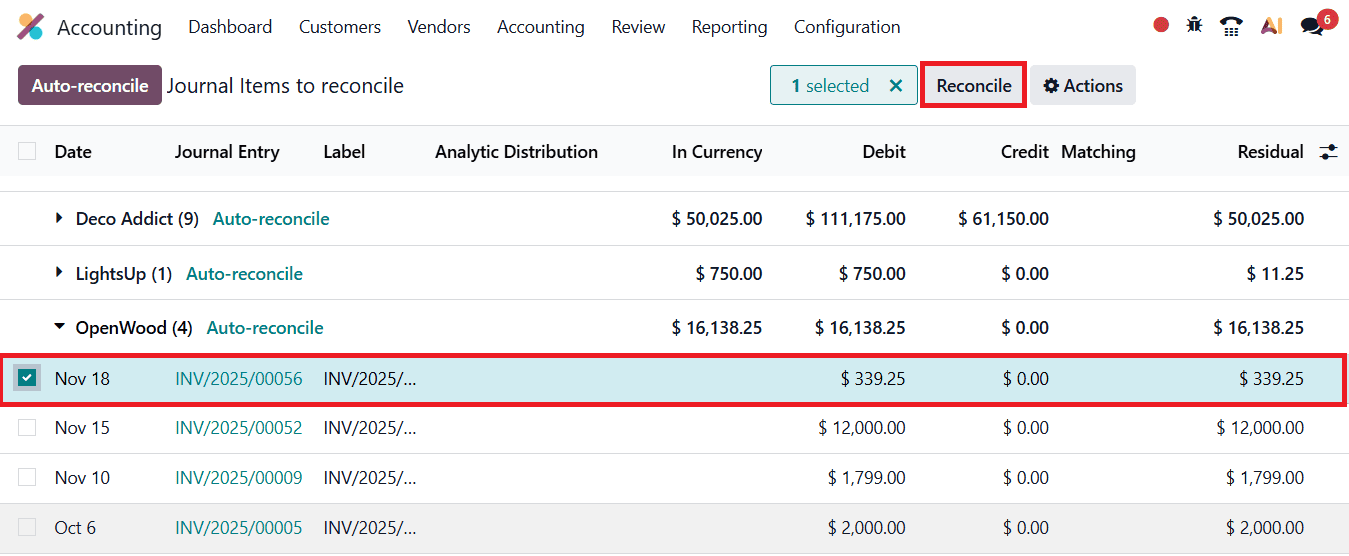Sort by the Label column header

pyautogui.click(x=344, y=152)
